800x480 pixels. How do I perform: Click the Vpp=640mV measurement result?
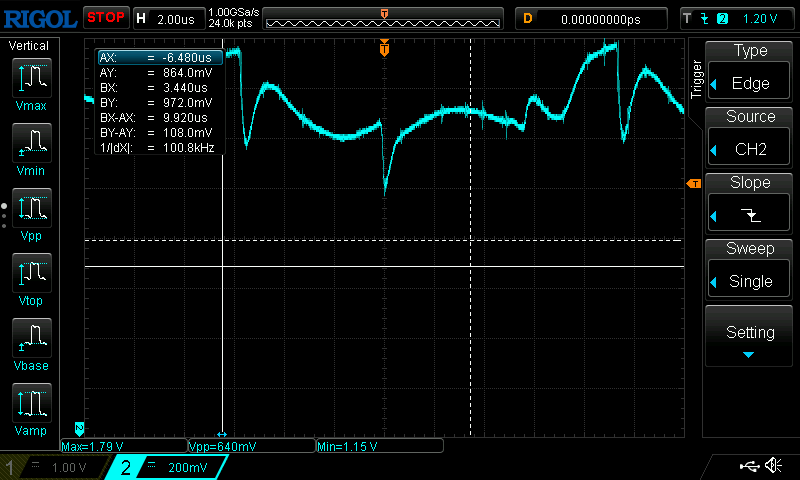(222, 447)
